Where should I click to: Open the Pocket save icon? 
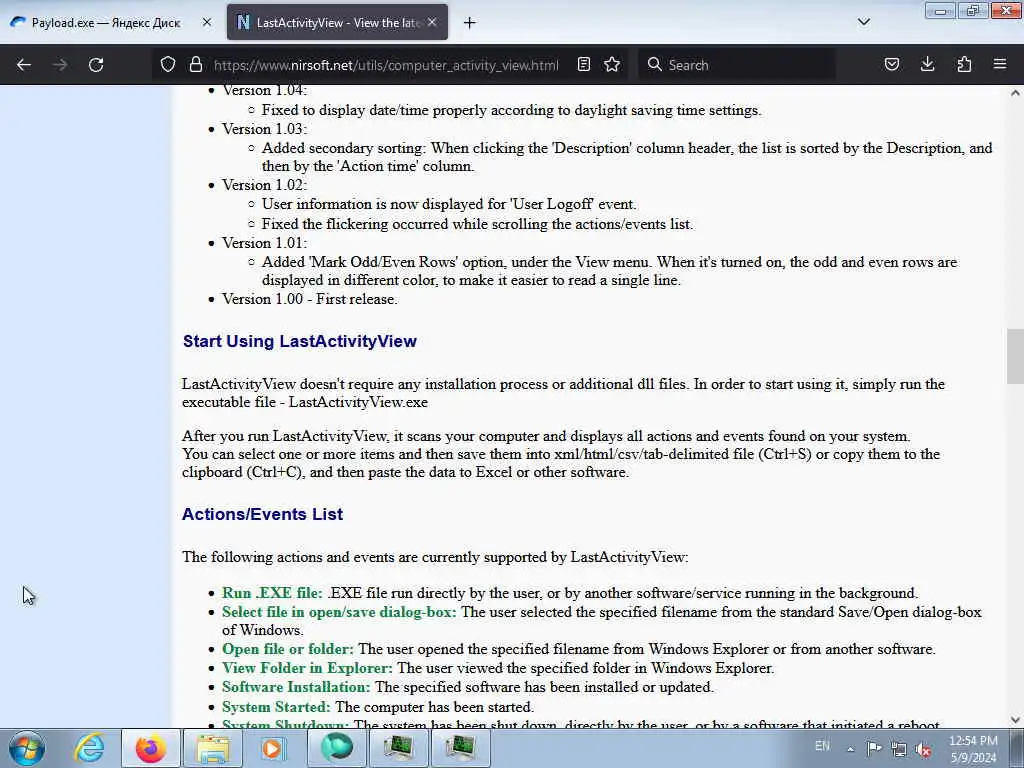891,65
